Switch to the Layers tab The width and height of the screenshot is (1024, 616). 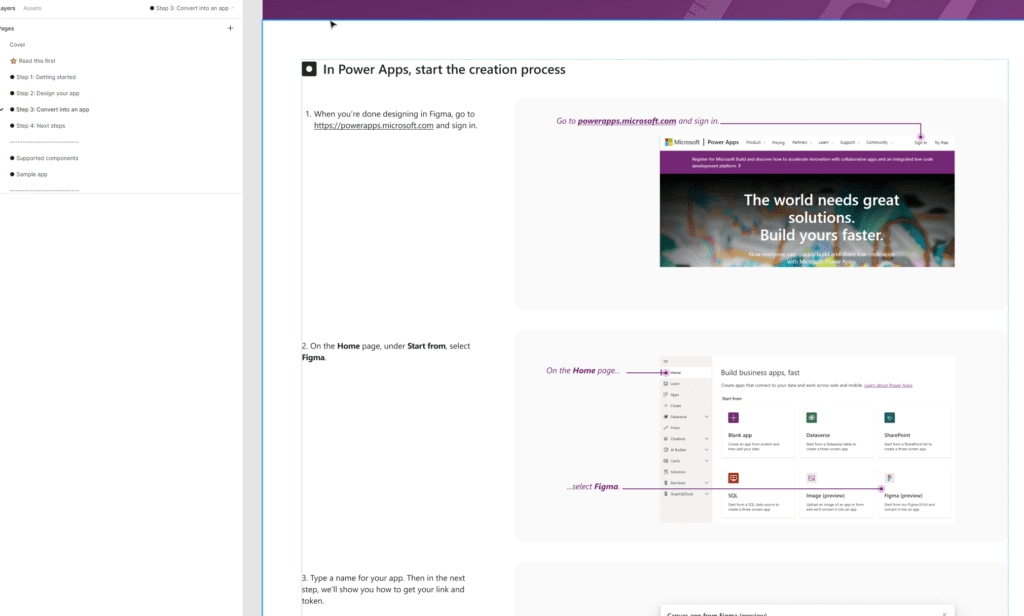[9, 7]
